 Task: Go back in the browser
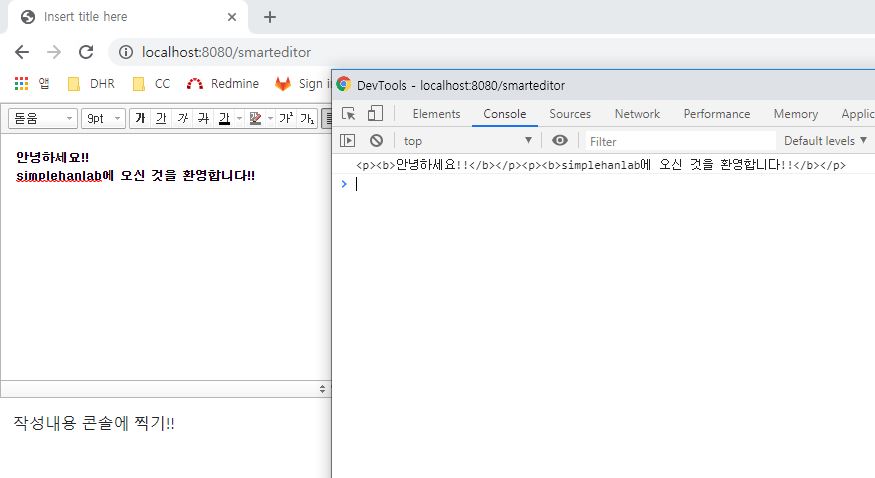(x=22, y=52)
